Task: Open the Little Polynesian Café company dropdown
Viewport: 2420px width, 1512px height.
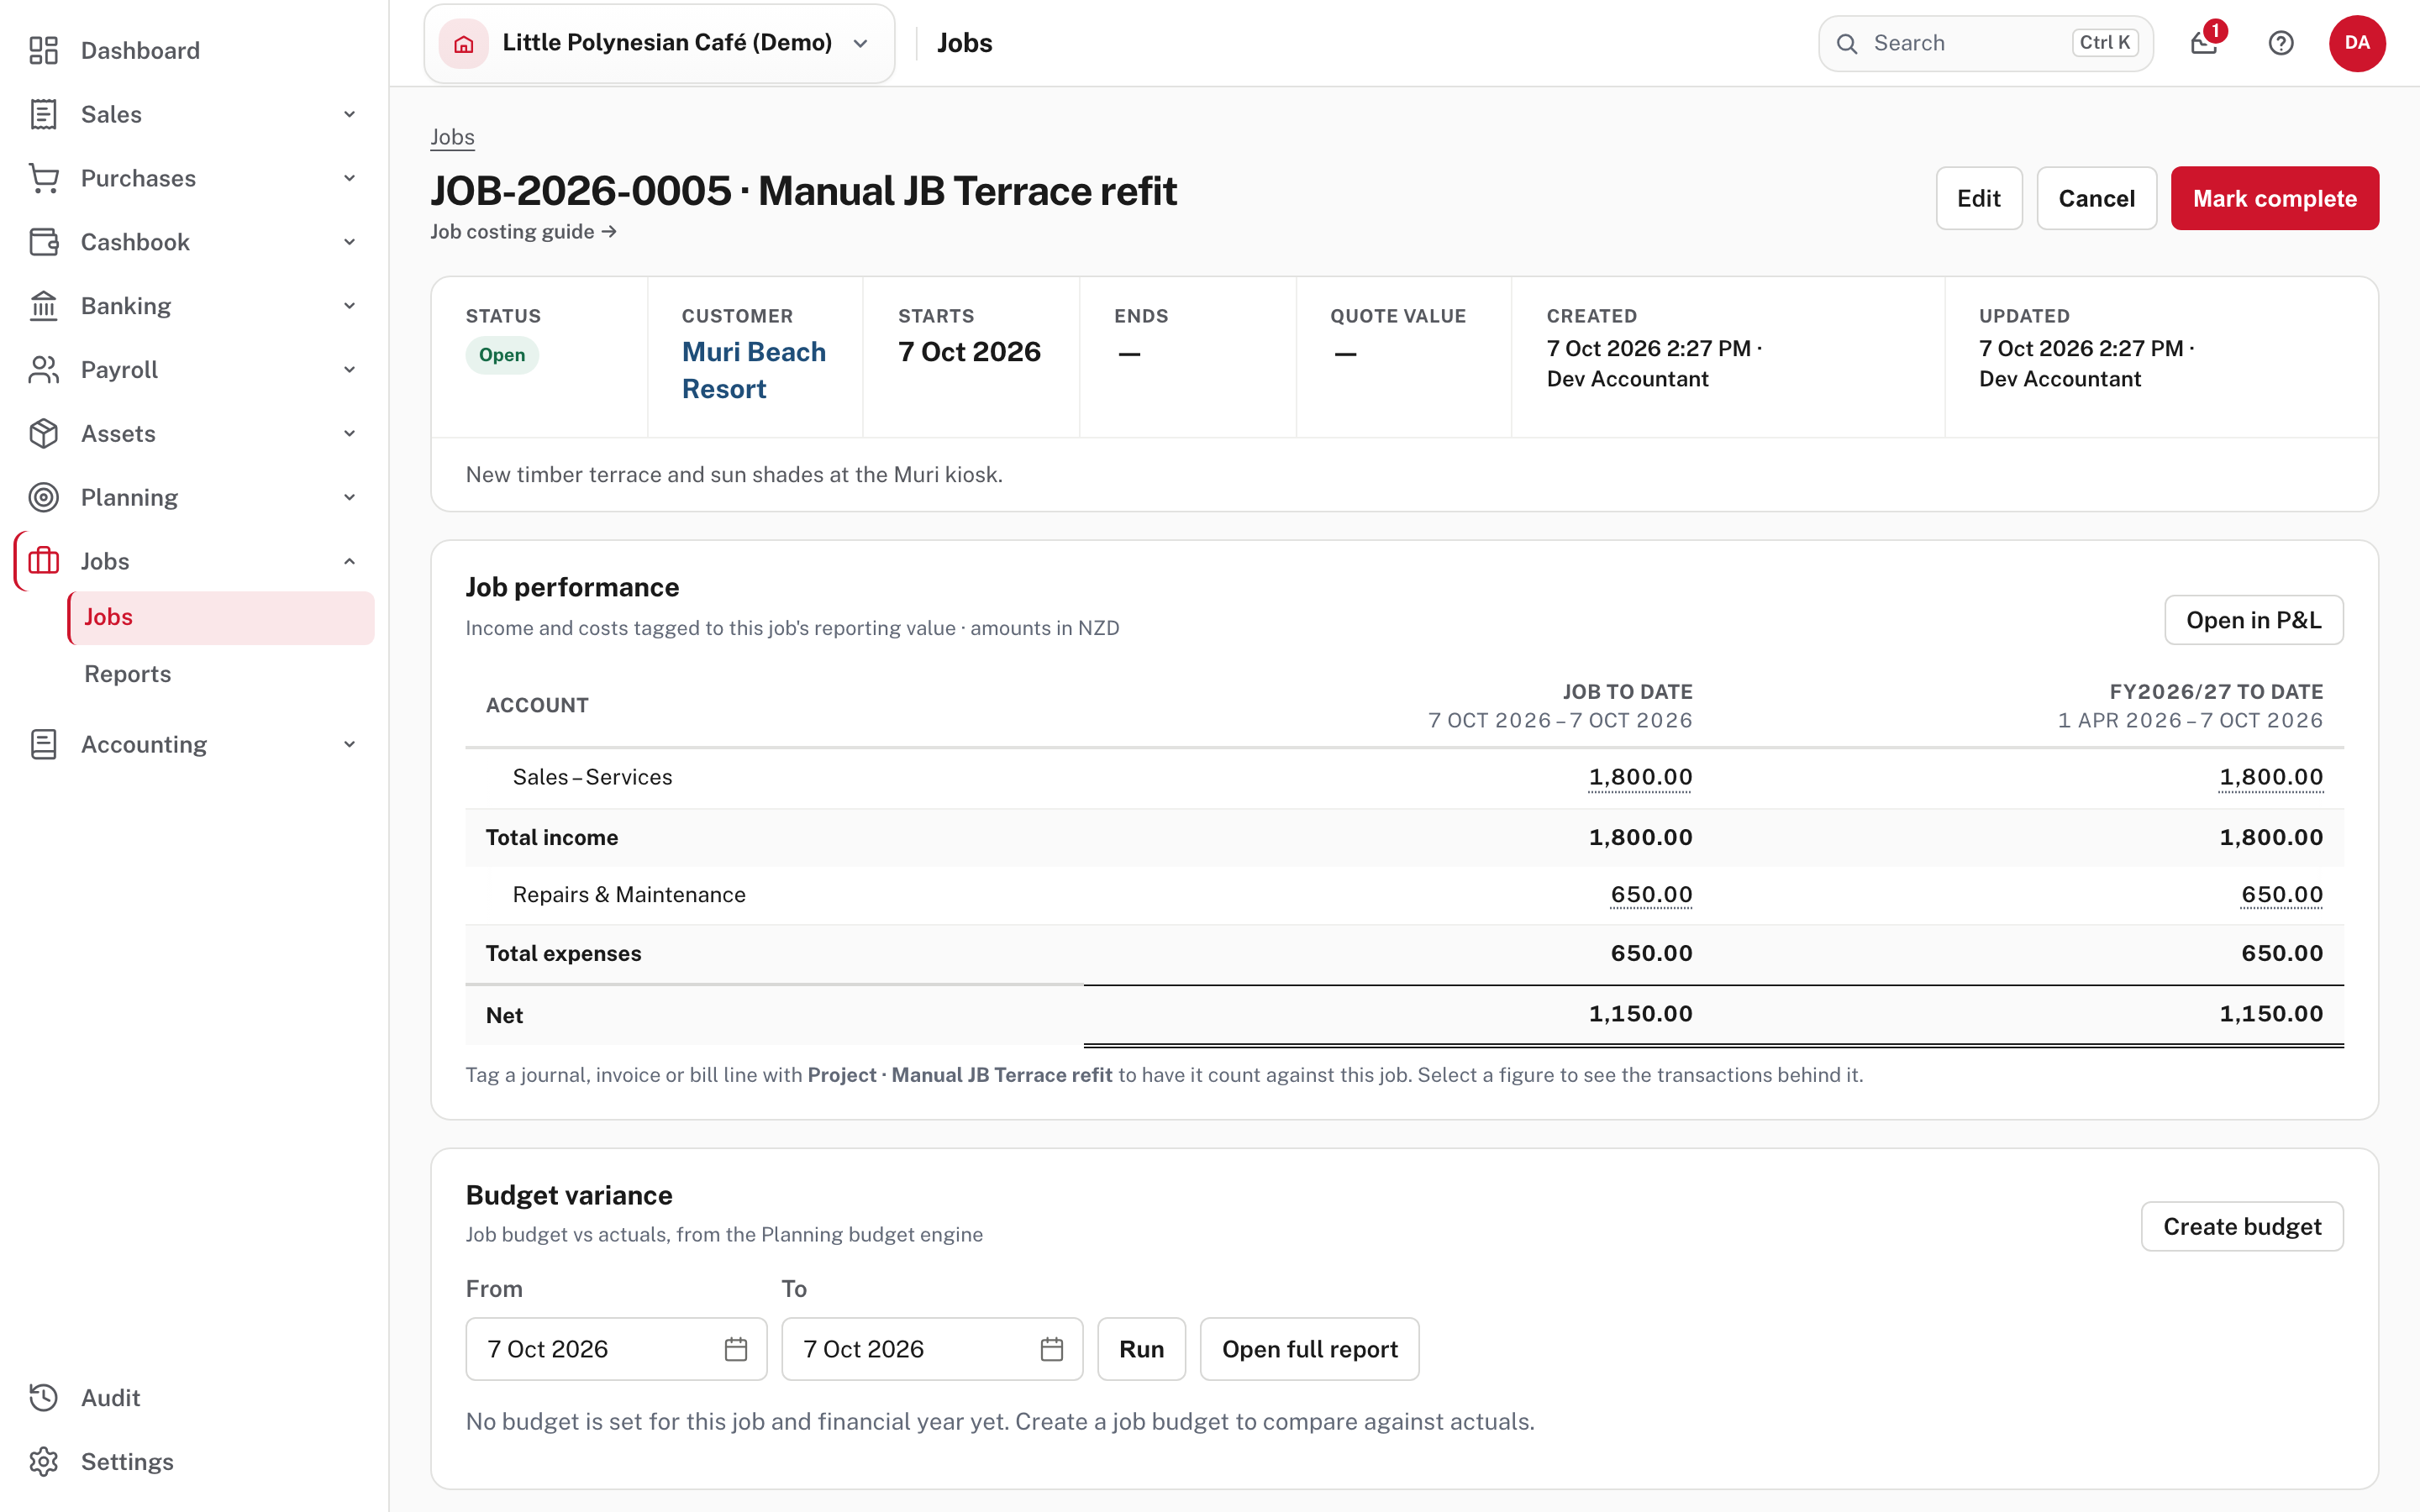Action: click(659, 43)
